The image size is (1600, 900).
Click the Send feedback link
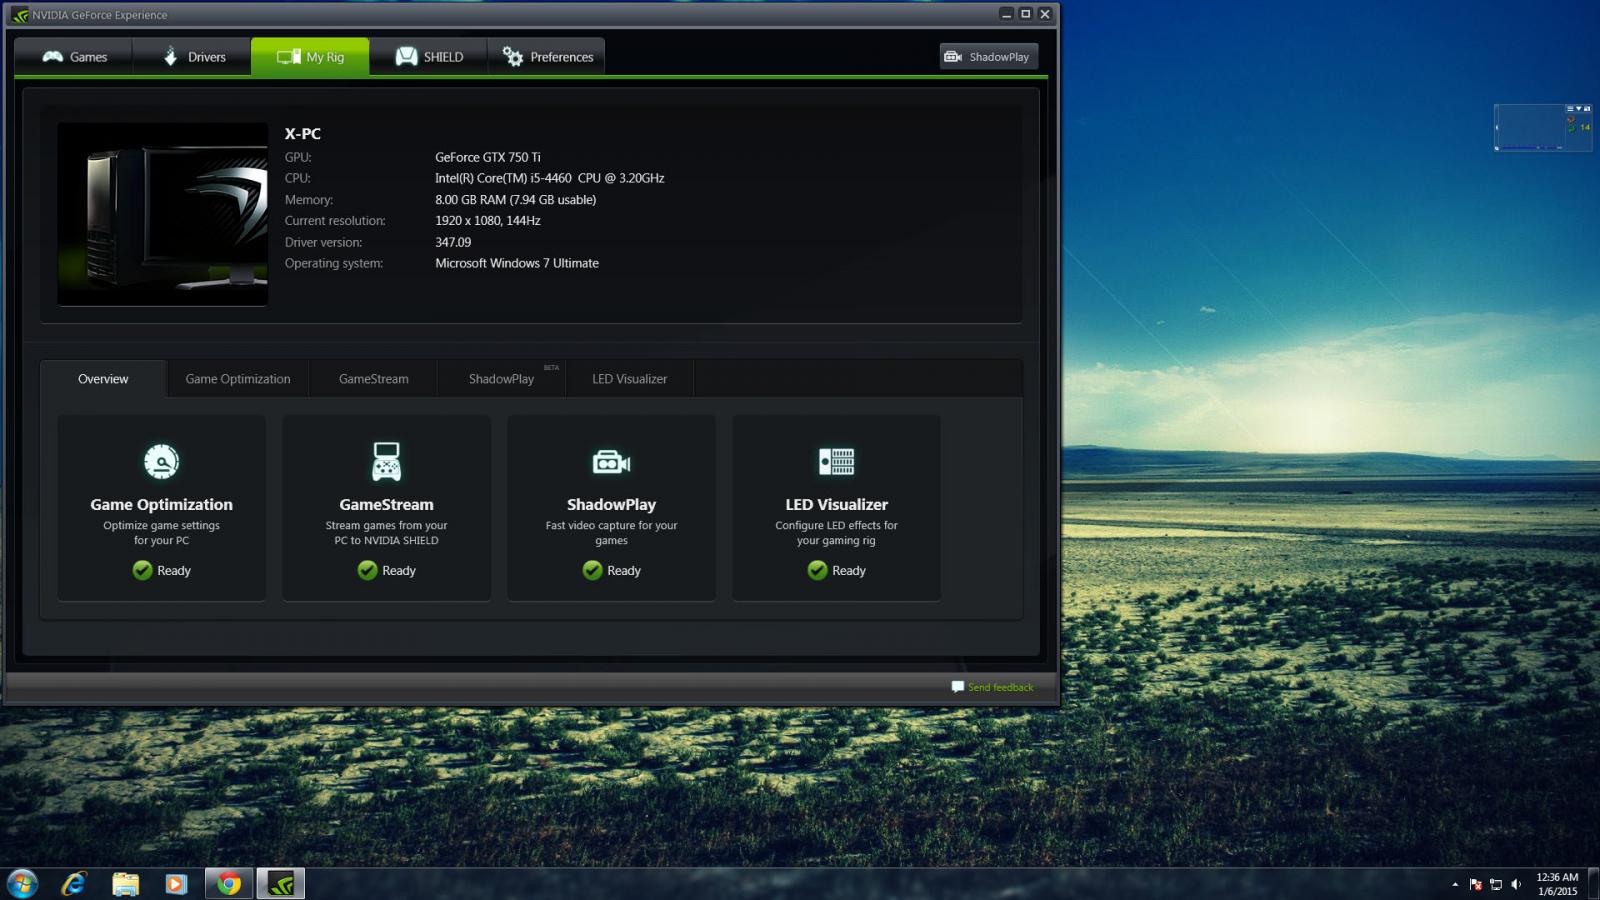[x=1000, y=687]
